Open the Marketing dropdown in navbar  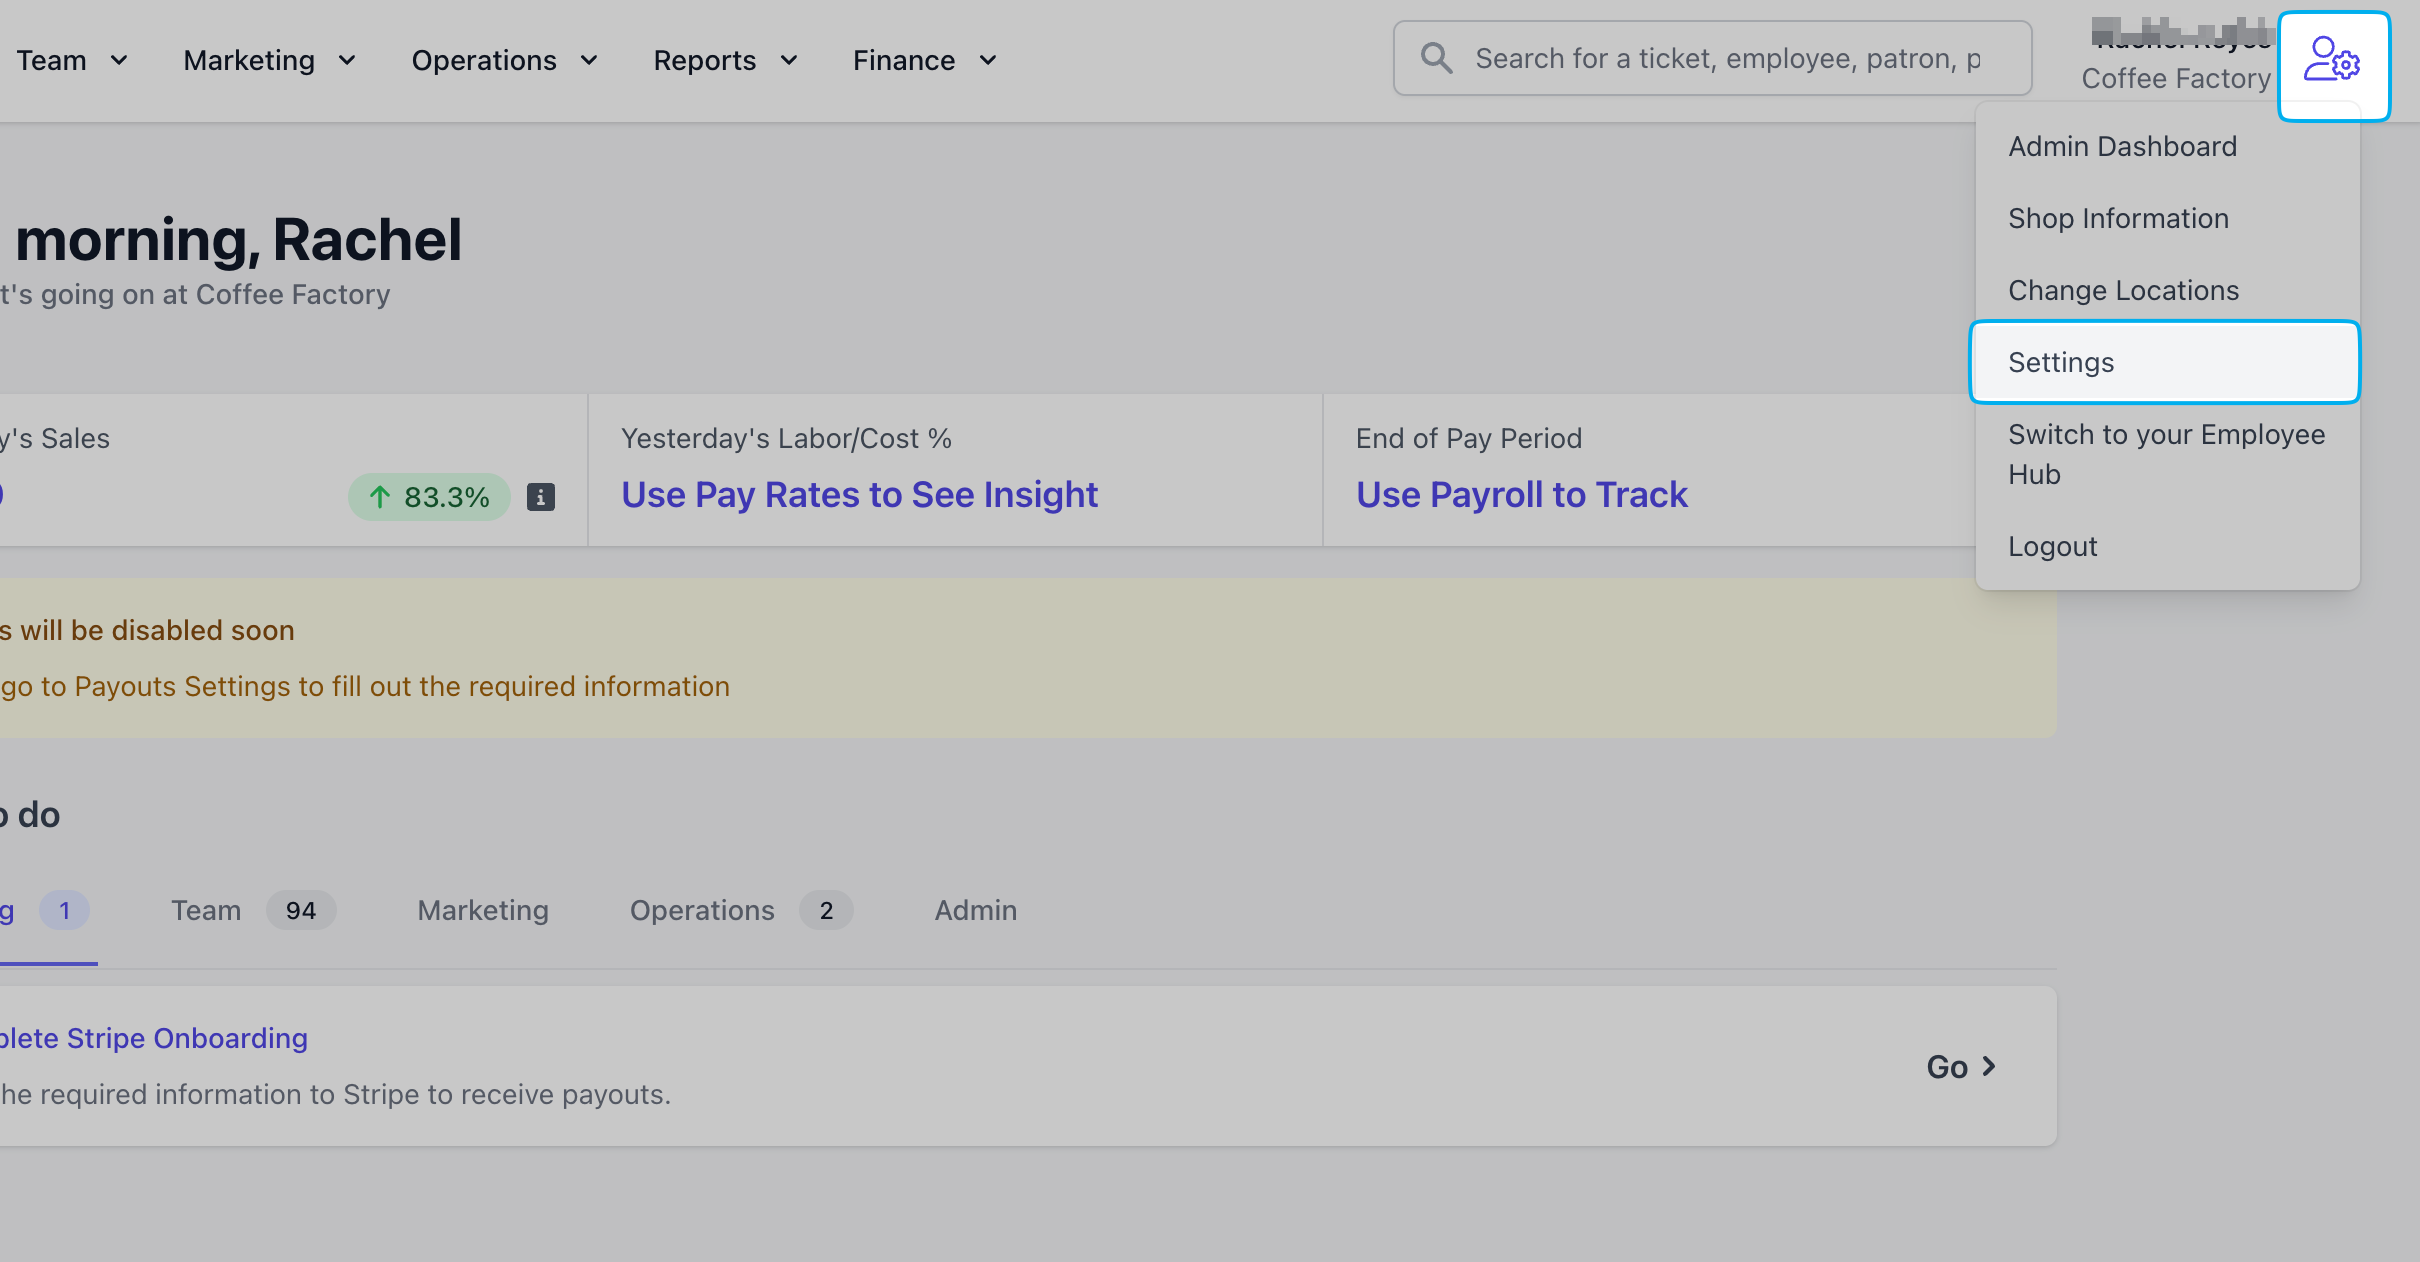[270, 60]
